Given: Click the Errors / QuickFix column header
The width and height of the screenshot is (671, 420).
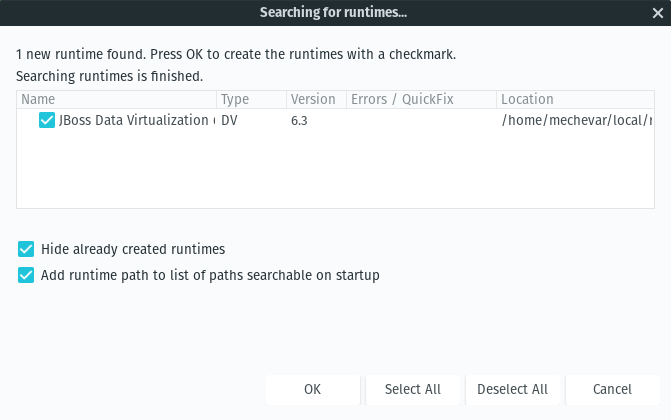Looking at the screenshot, I should (422, 99).
